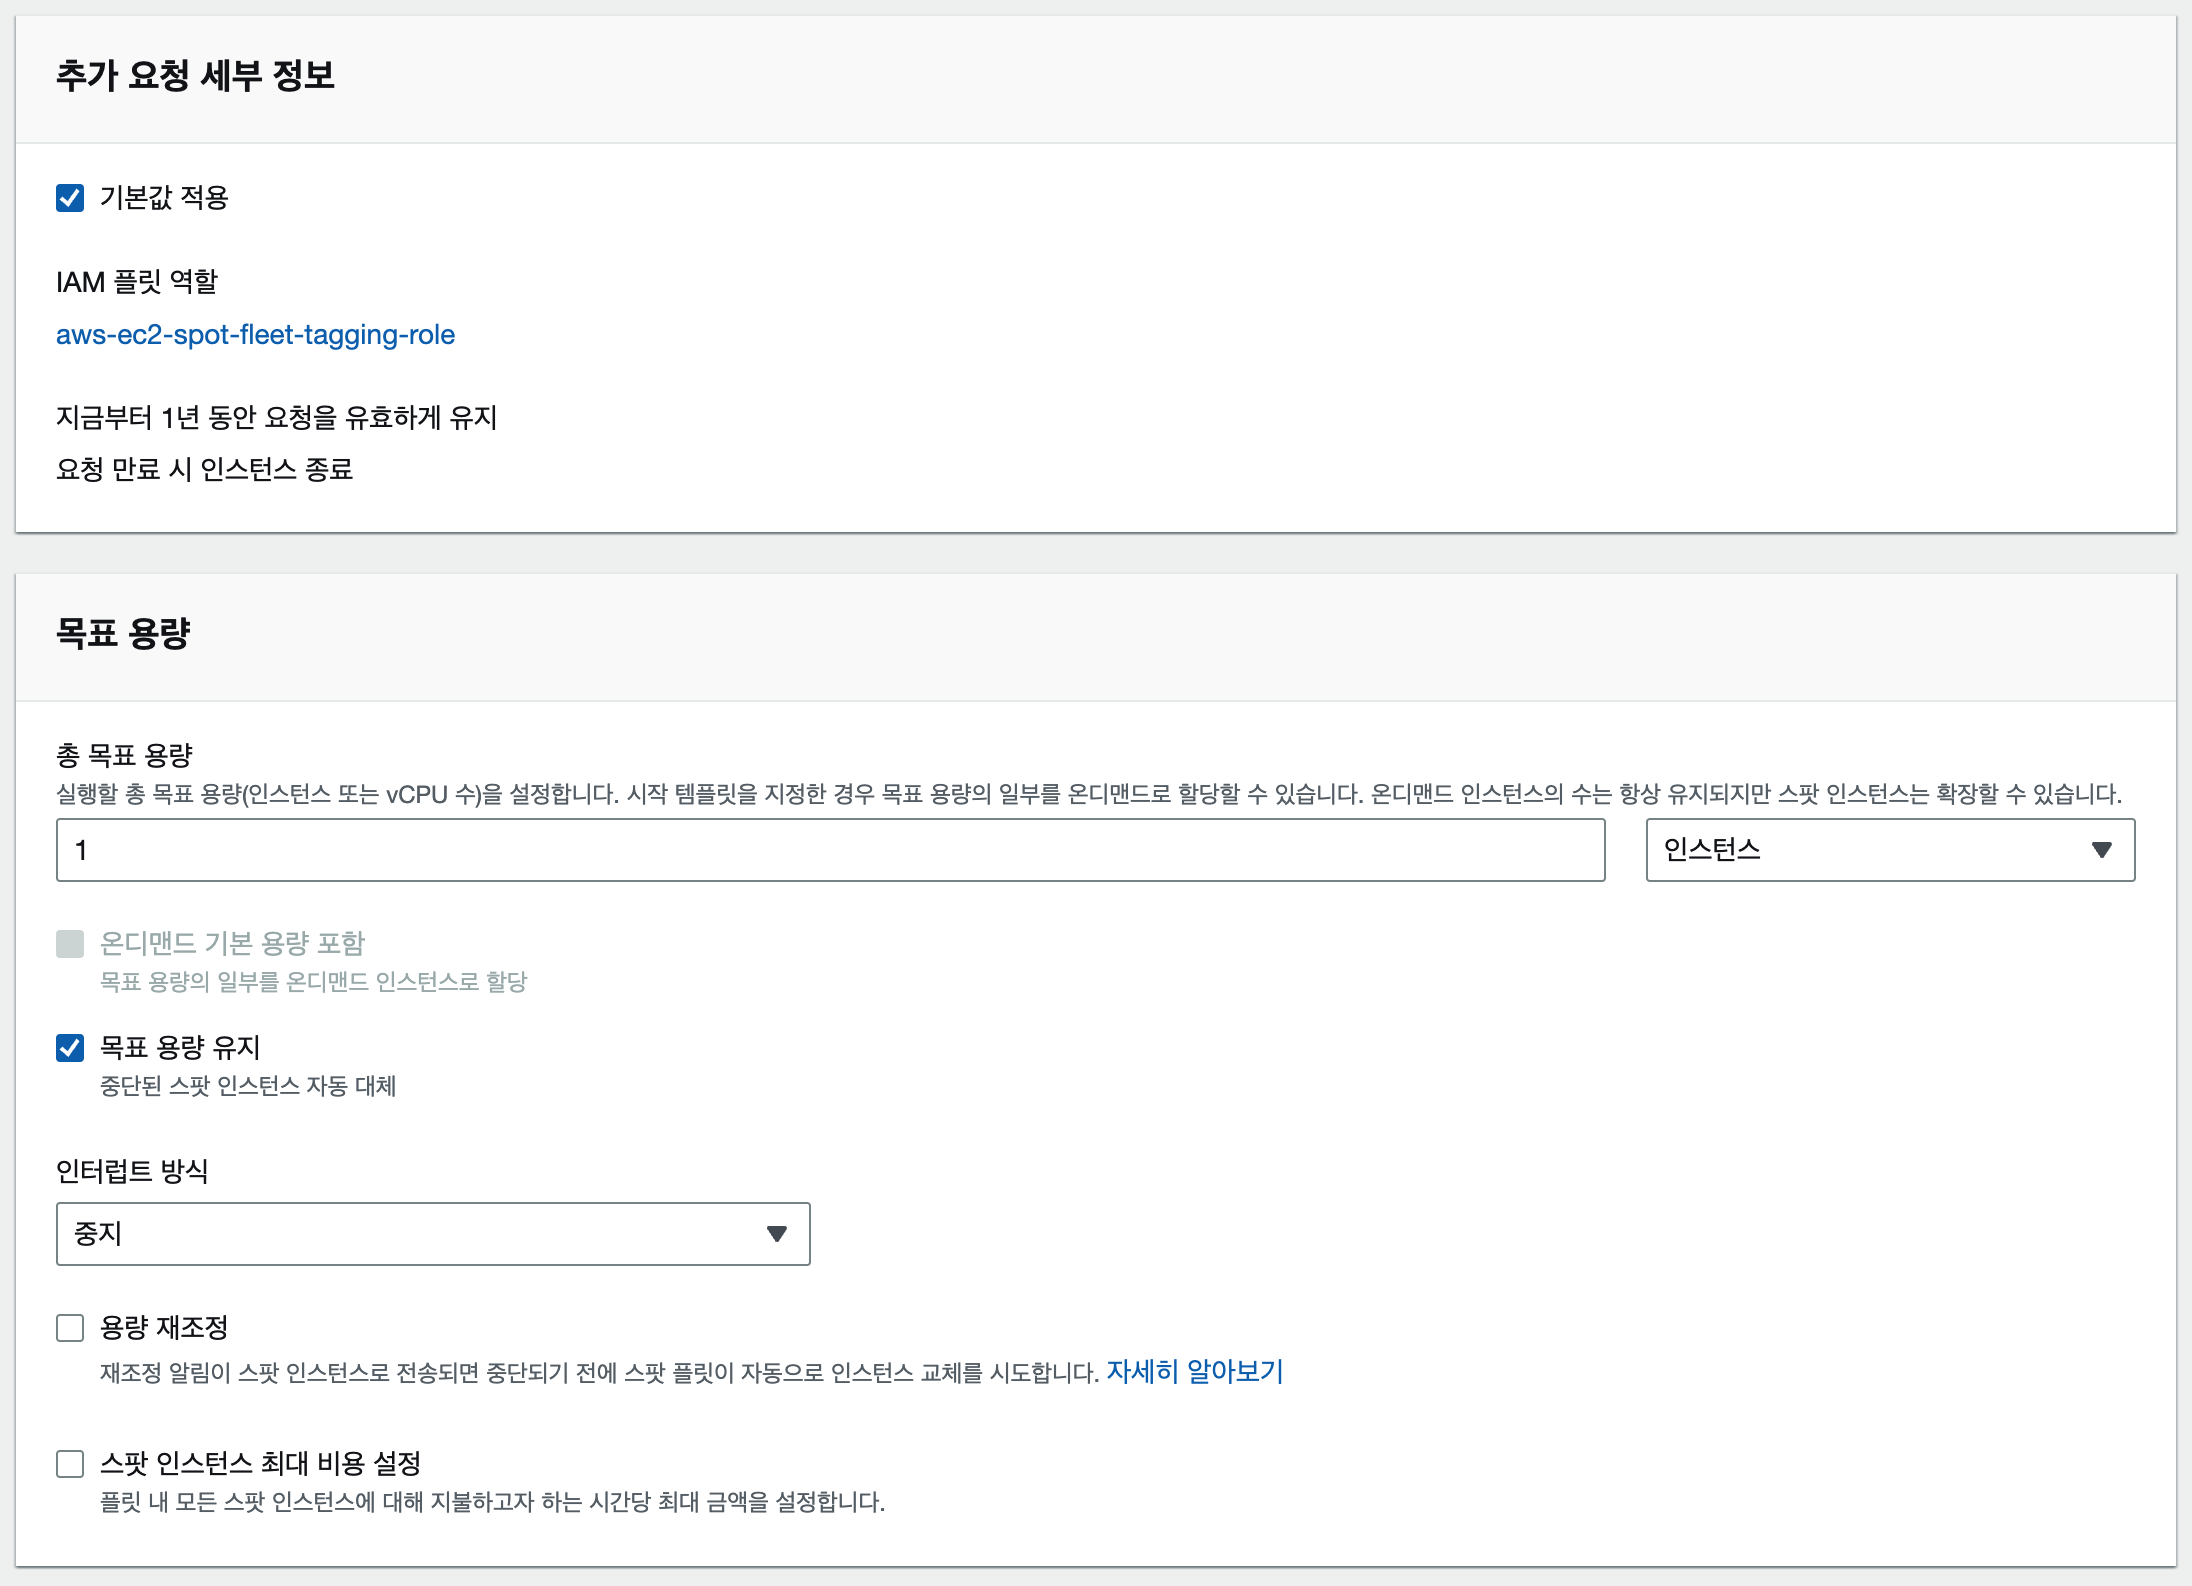2192x1586 pixels.
Task: Click the 인터럽트 방식 field label
Action: 132,1171
